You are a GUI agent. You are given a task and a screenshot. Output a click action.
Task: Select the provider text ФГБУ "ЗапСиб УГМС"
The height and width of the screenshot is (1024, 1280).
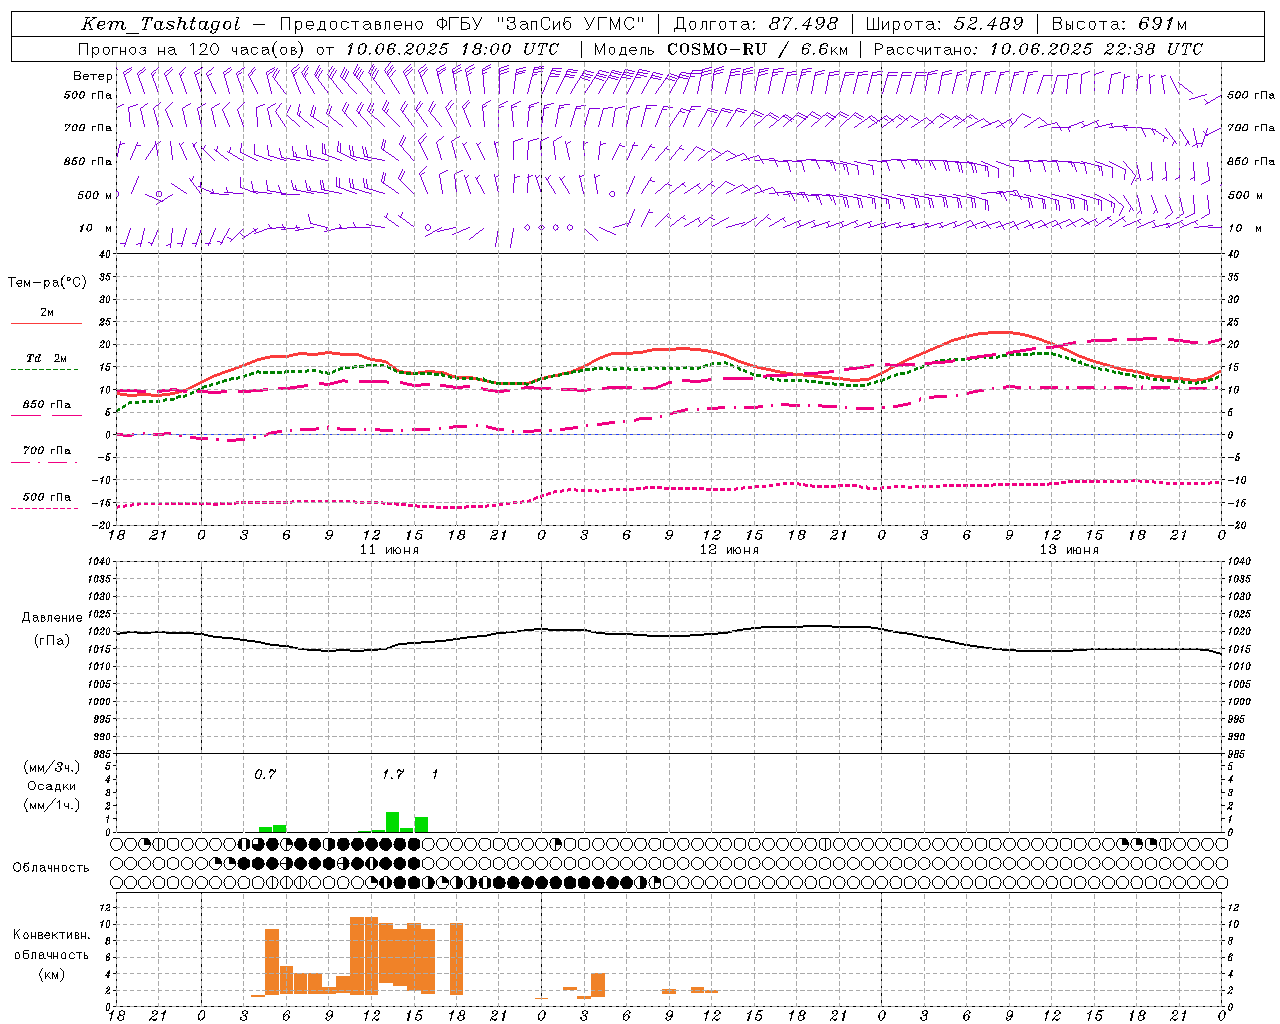tap(541, 24)
